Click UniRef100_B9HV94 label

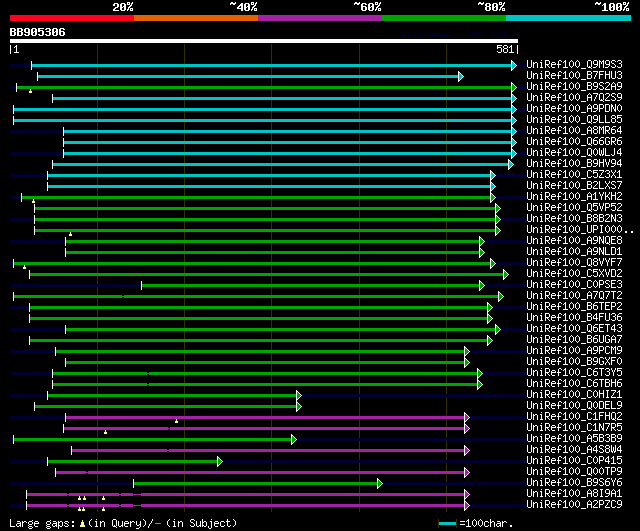pyautogui.click(x=574, y=164)
